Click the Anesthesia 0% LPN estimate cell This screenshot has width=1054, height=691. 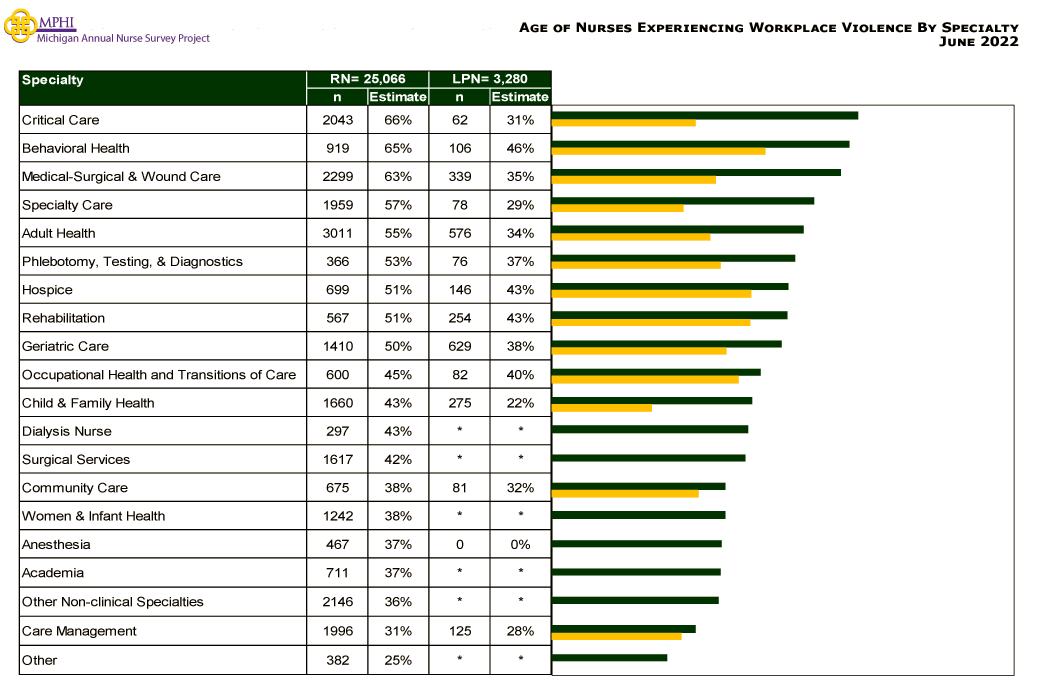pos(518,544)
